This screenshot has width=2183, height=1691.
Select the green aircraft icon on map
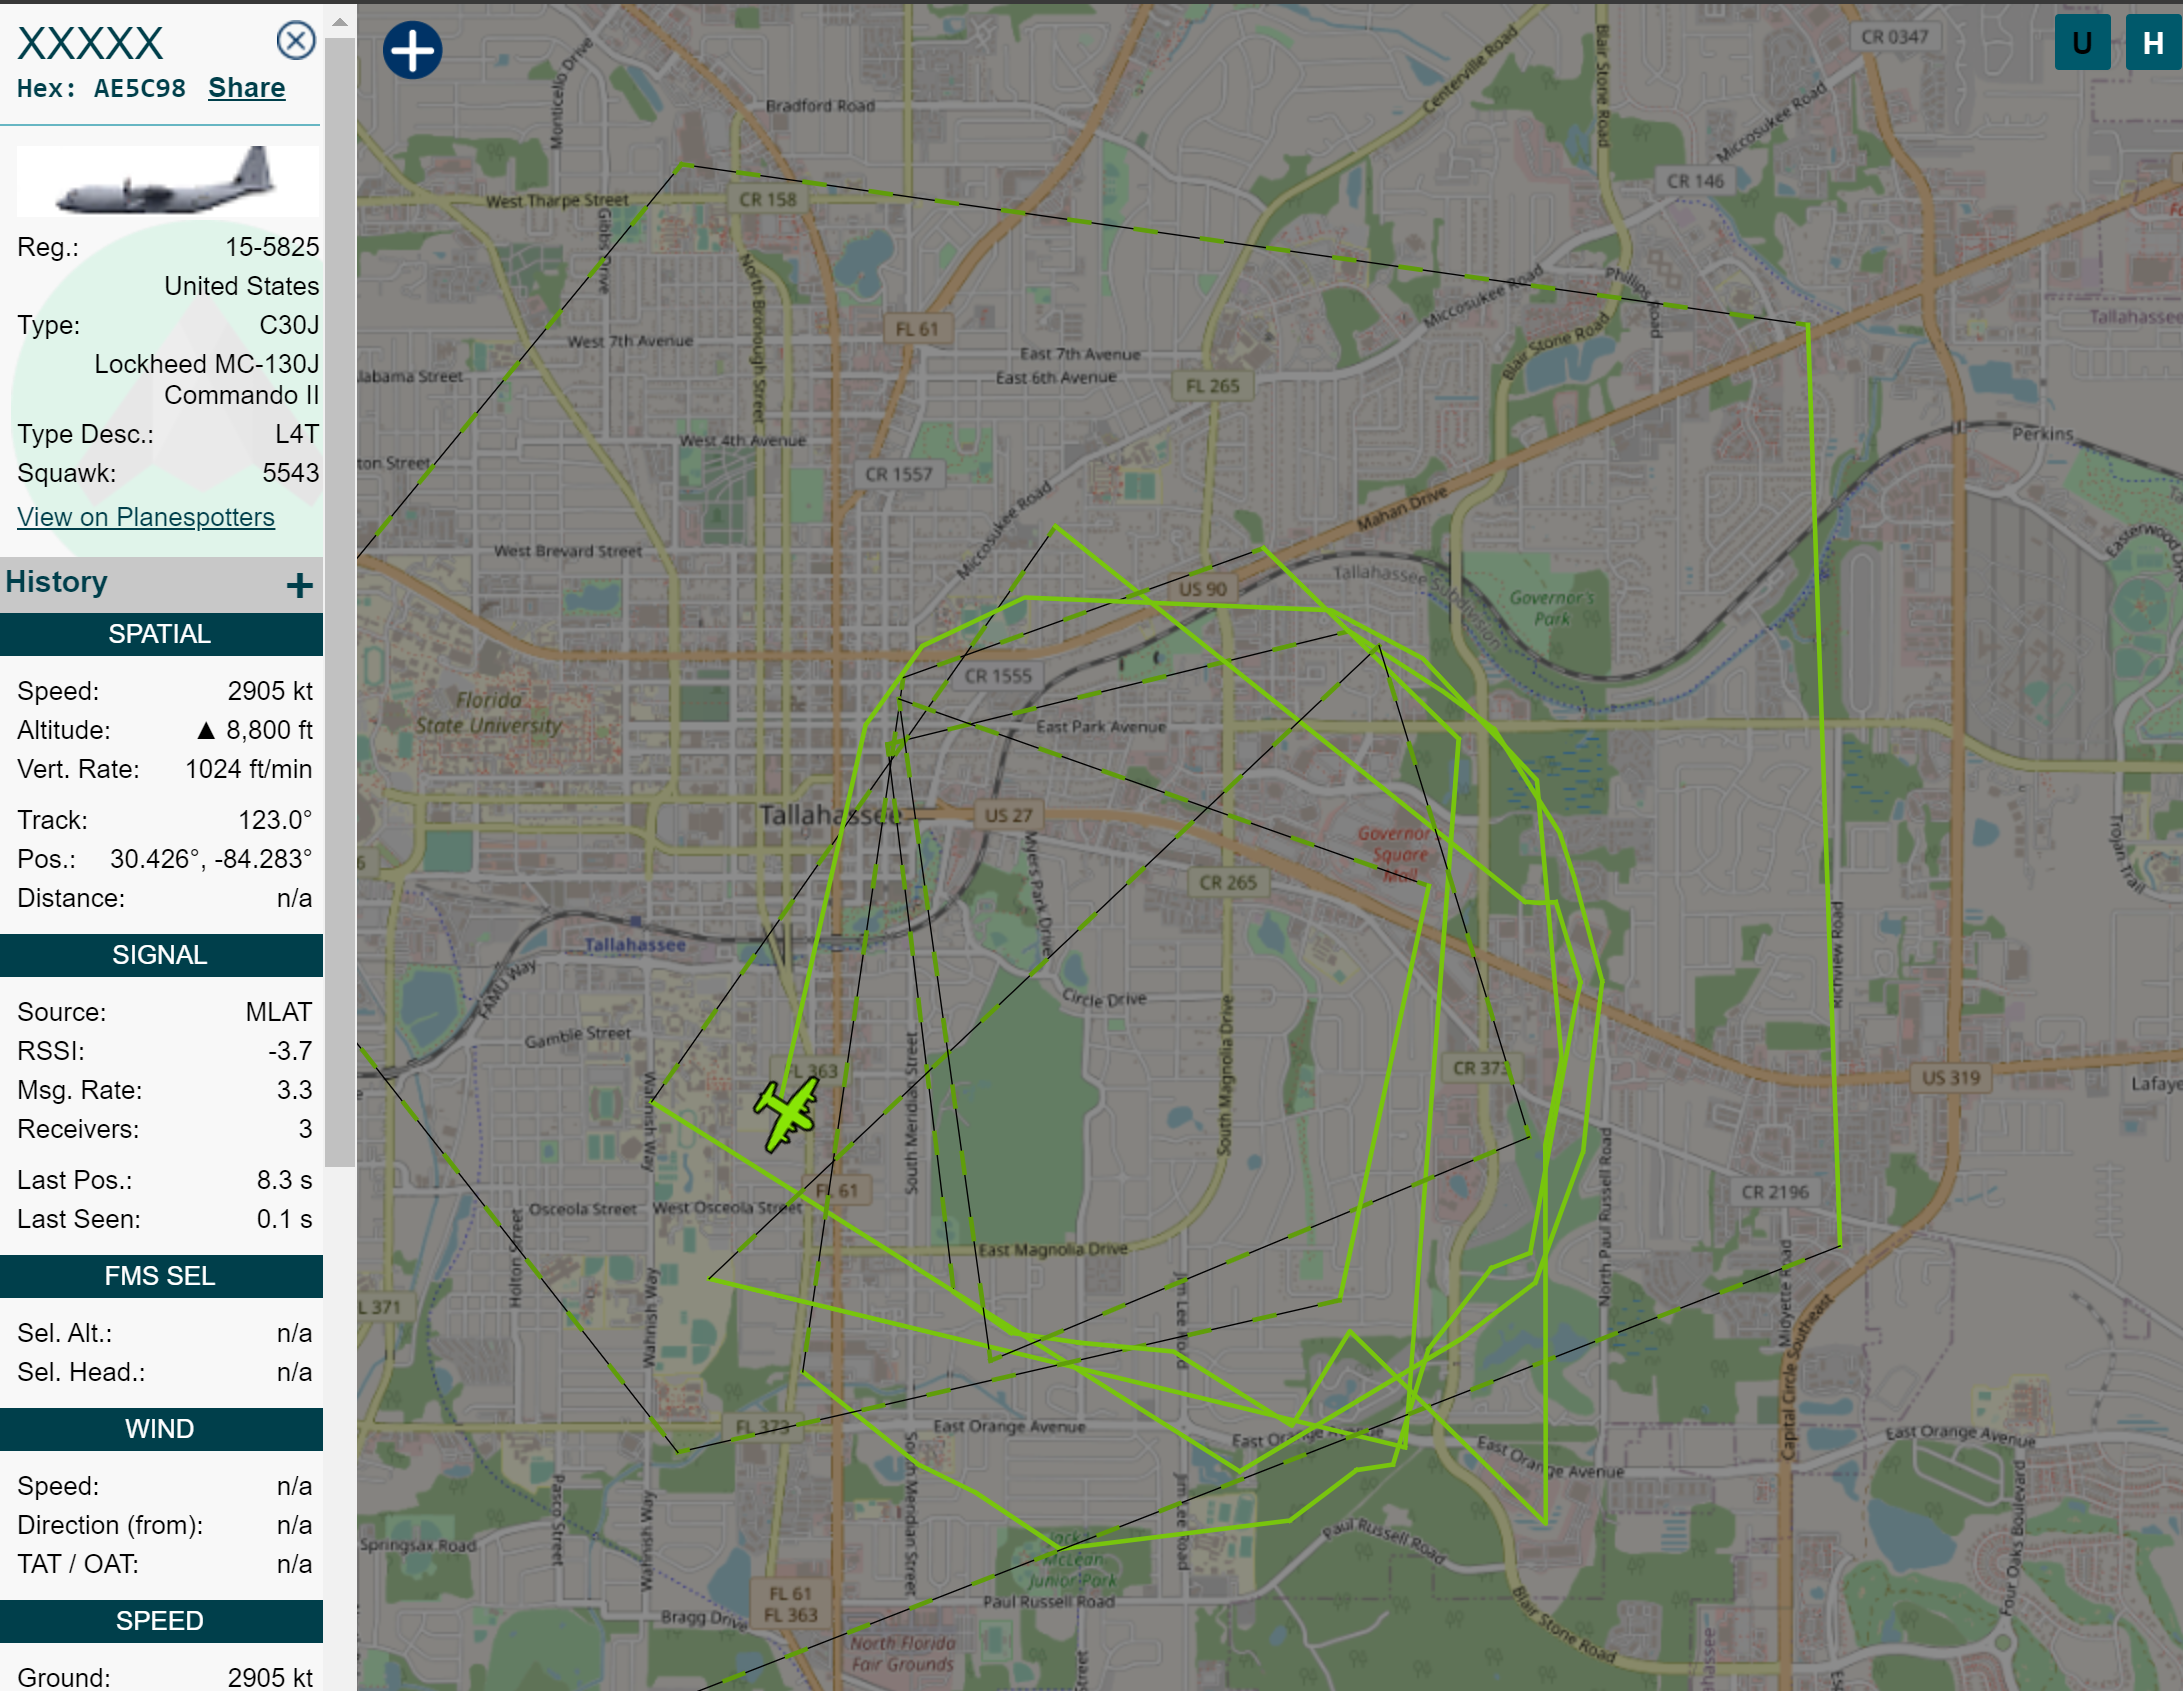(788, 1113)
